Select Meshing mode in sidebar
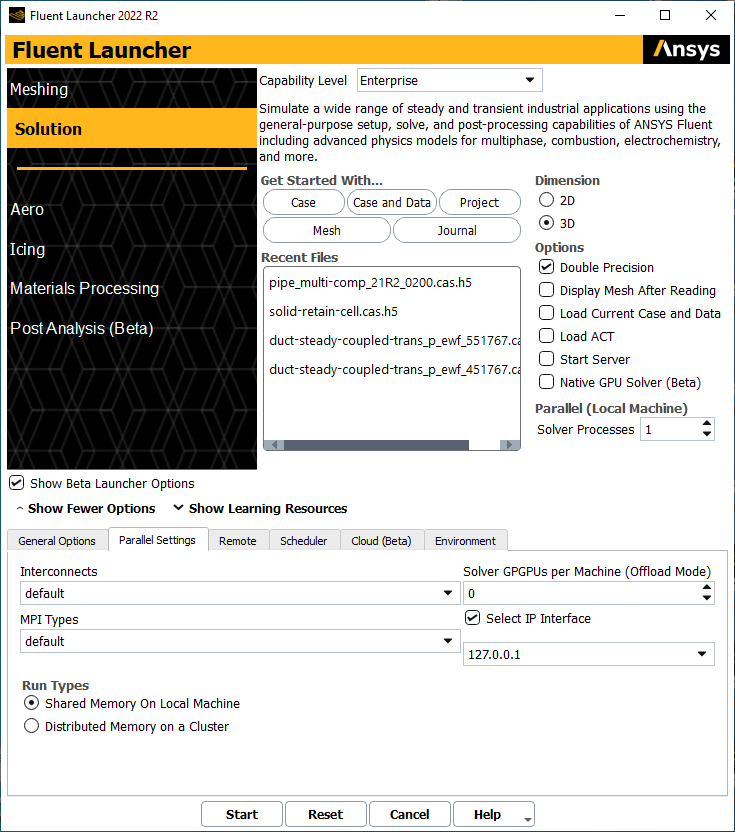Viewport: 735px width, 832px height. tap(132, 89)
